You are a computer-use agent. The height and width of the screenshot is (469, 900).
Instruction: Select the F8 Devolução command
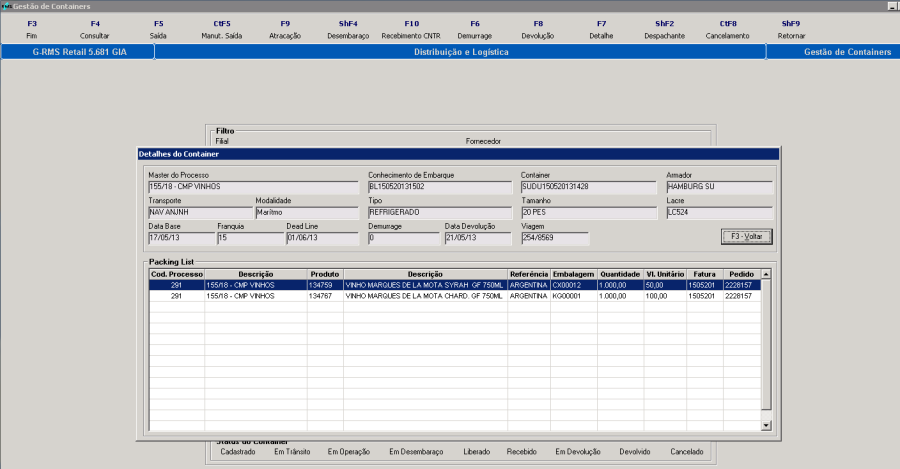538,29
